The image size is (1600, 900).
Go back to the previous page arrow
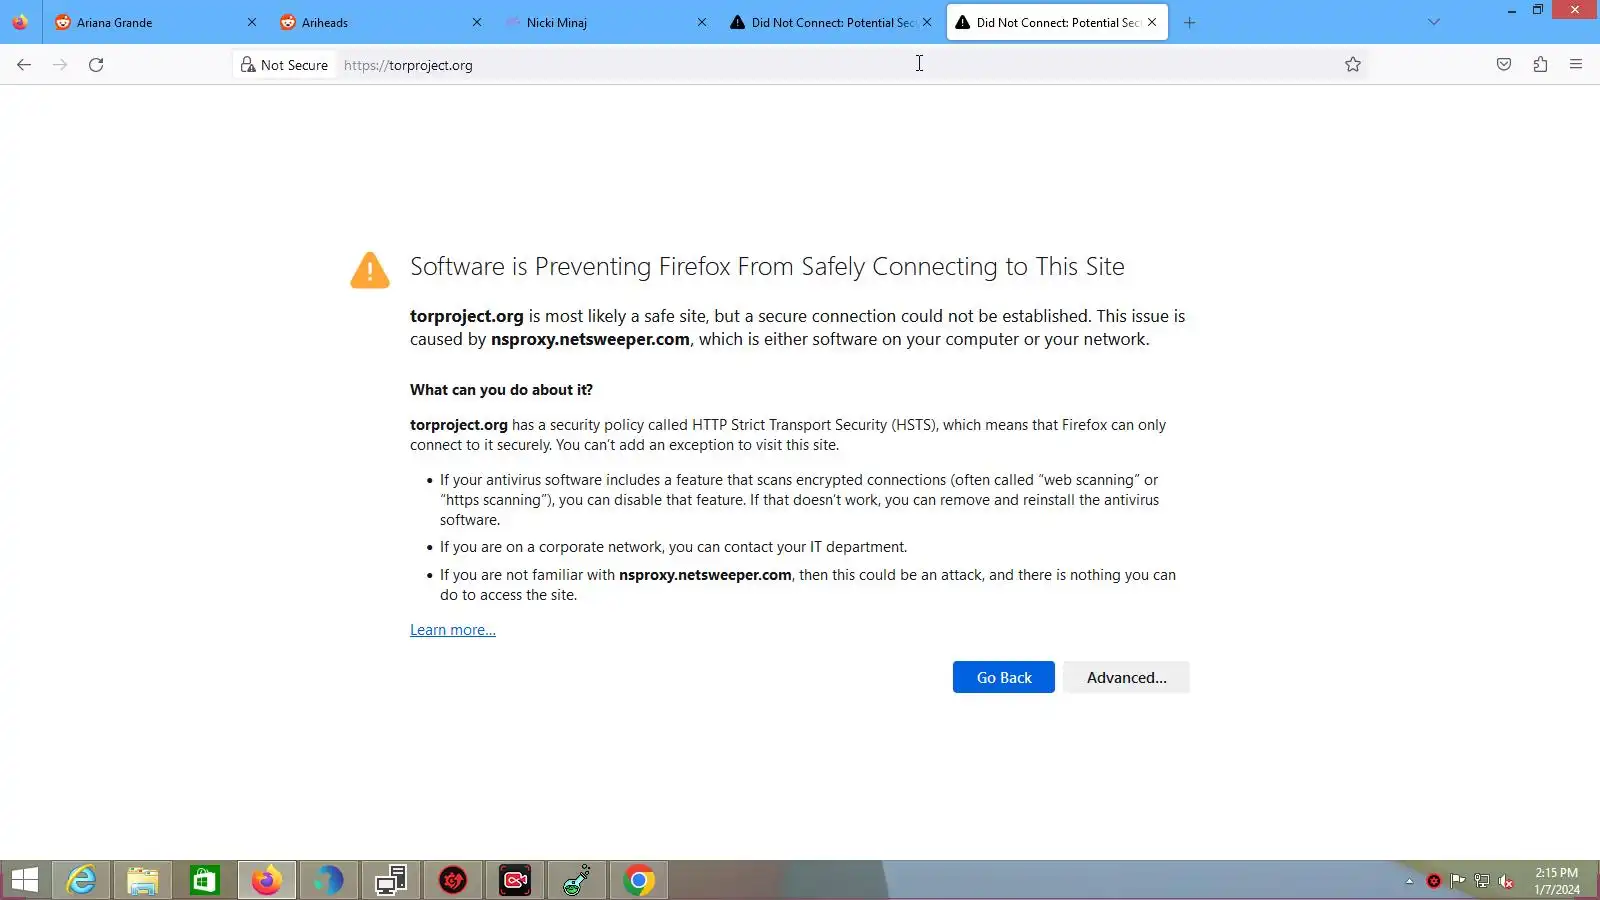click(24, 65)
